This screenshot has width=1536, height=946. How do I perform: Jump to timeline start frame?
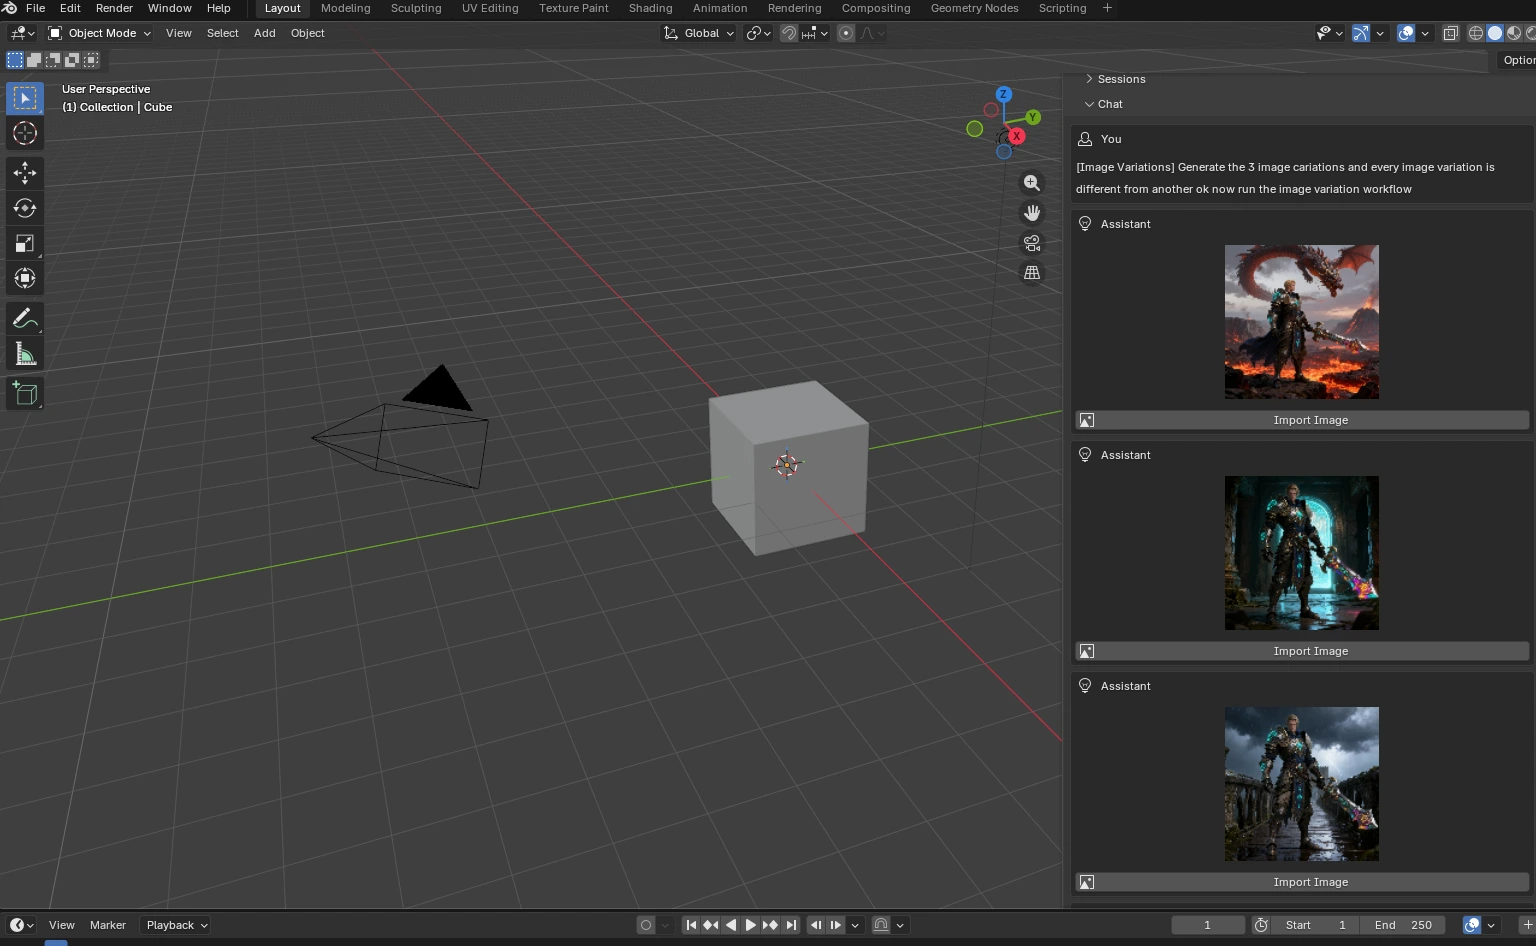pos(690,925)
